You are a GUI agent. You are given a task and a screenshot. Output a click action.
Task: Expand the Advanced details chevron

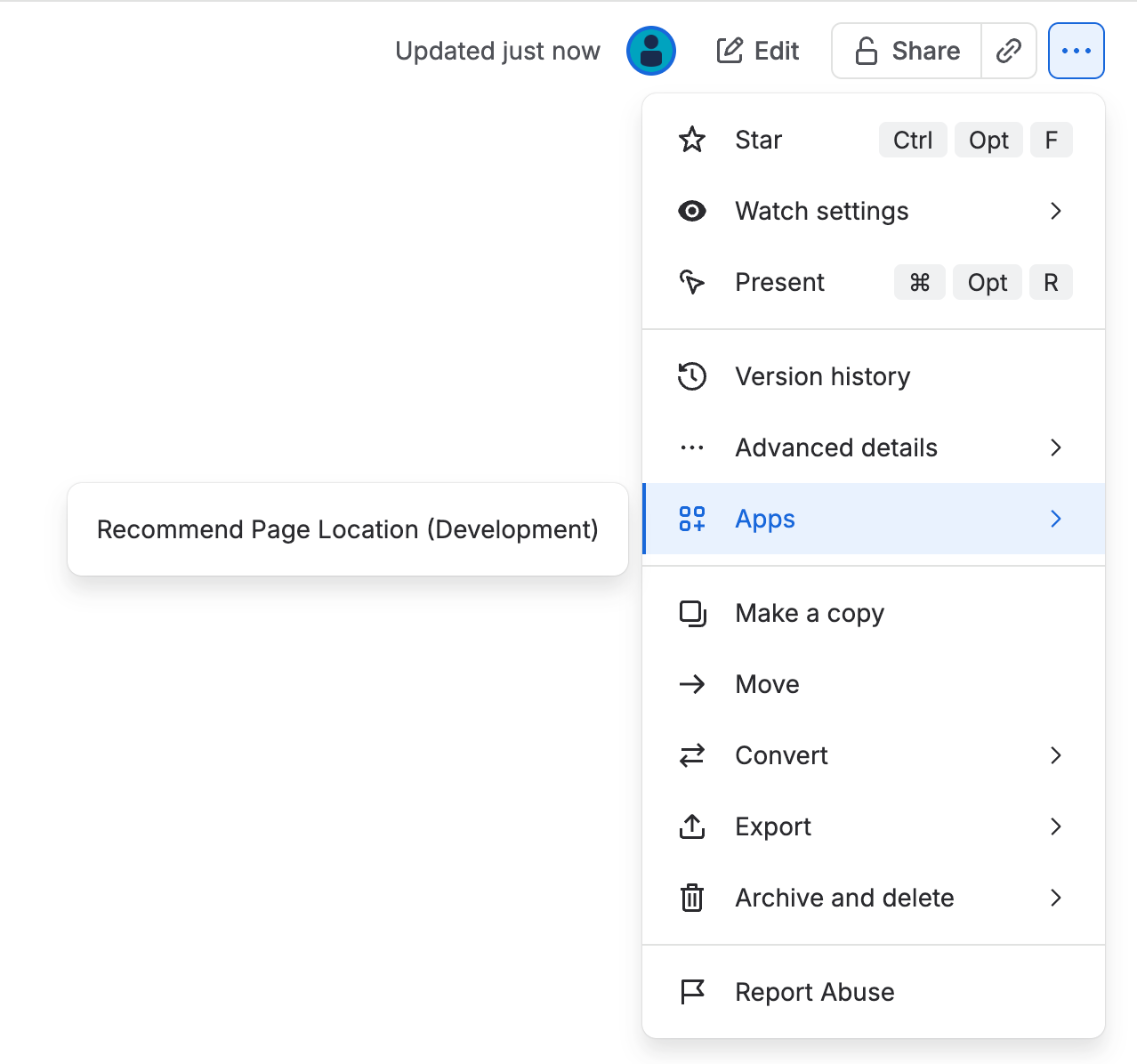point(1056,448)
